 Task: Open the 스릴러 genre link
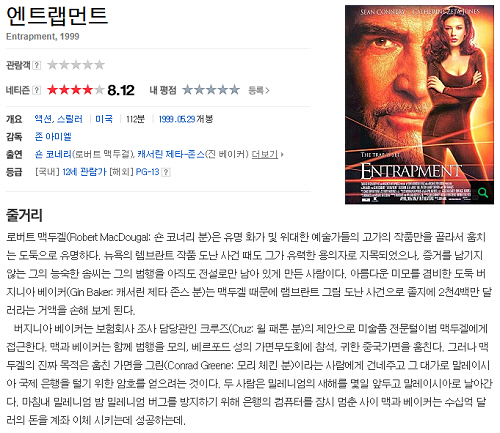(x=69, y=119)
